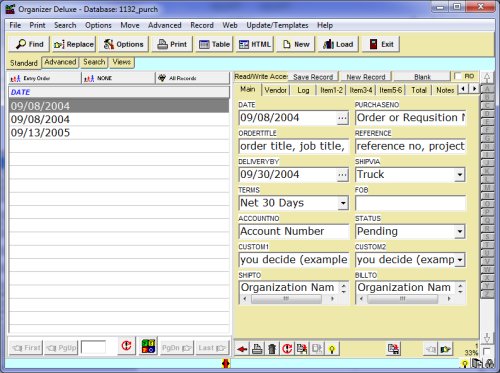Click the Entry Order sort selector
The height and width of the screenshot is (373, 500).
(45, 78)
